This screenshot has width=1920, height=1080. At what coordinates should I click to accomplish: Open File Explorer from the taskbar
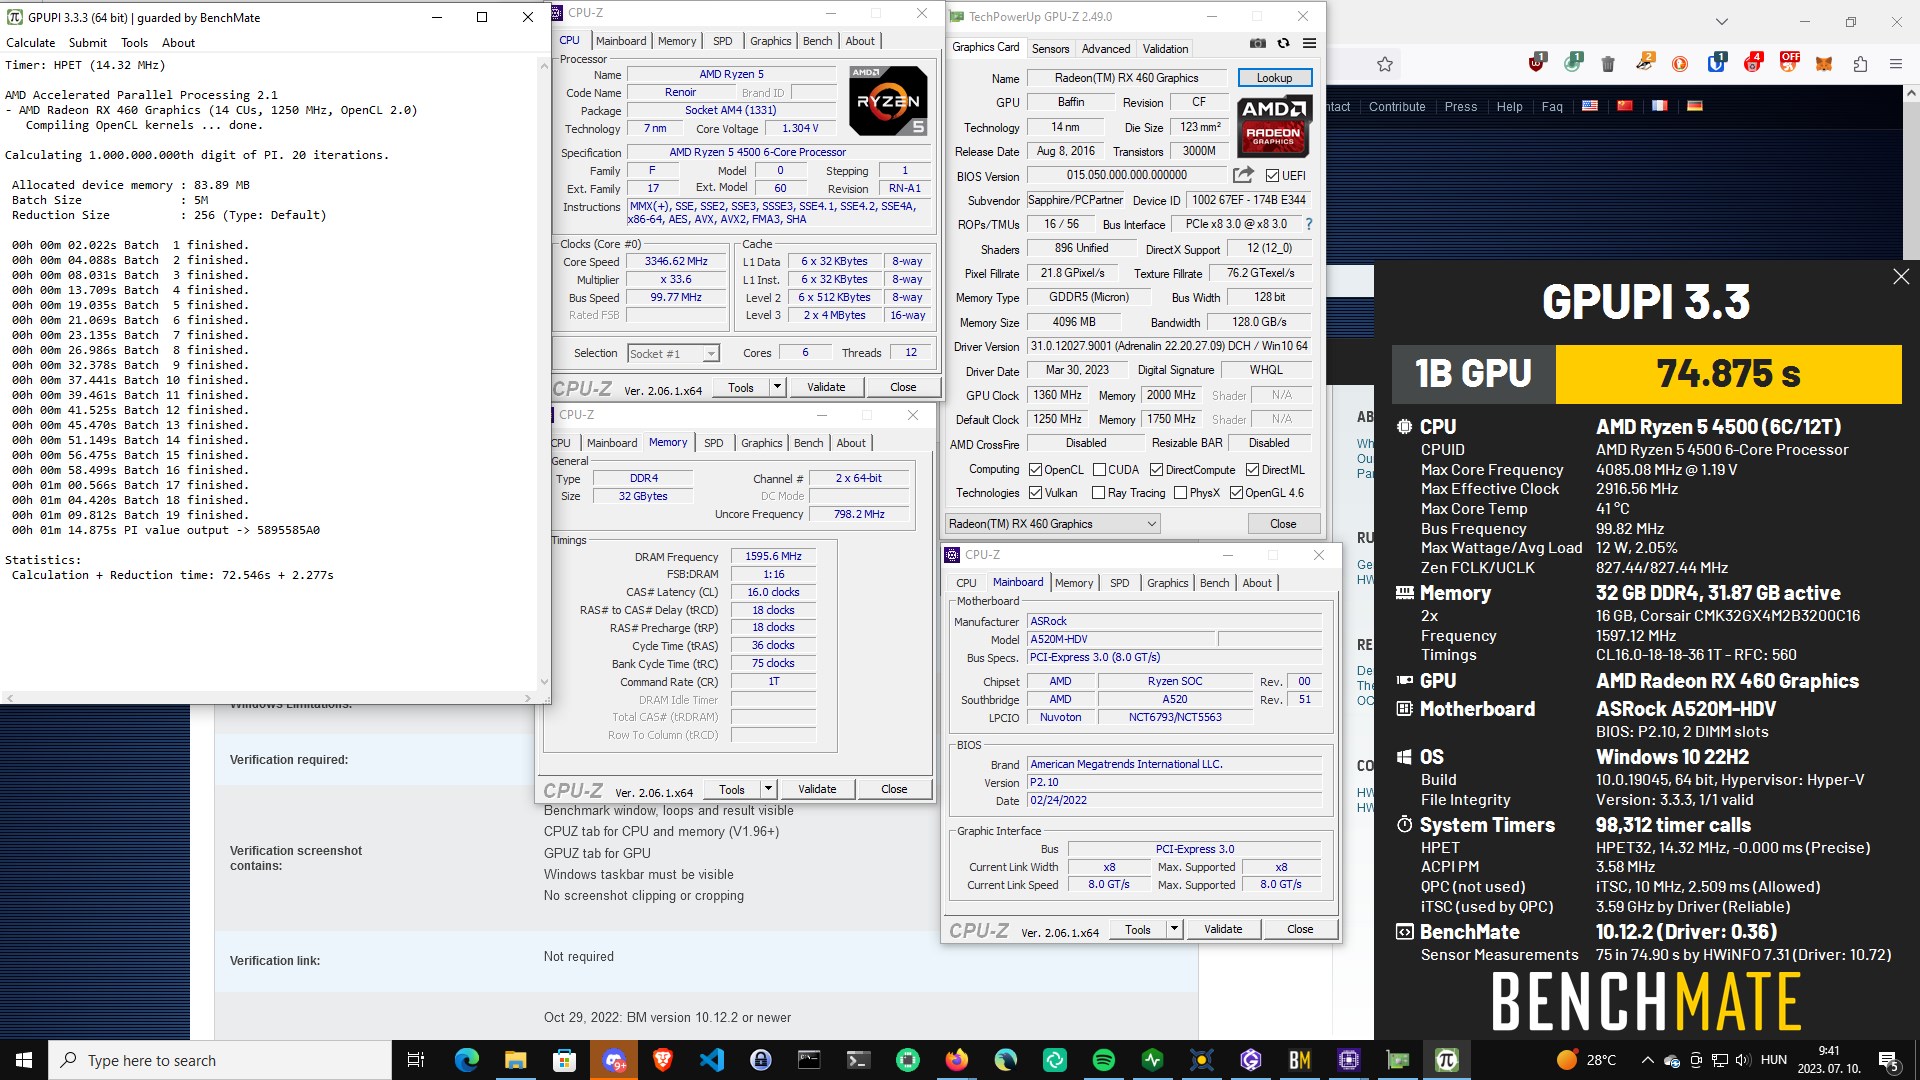(x=515, y=1060)
